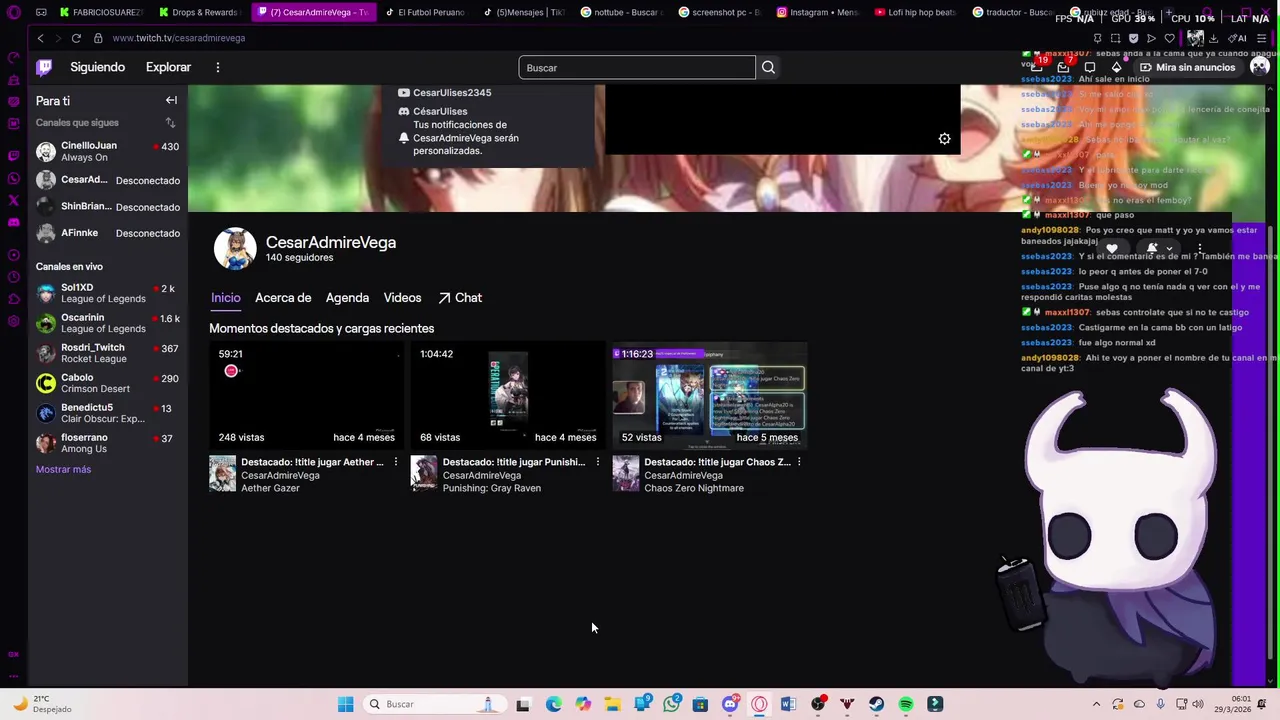Collapse the Para ti sidebar

[x=171, y=100]
